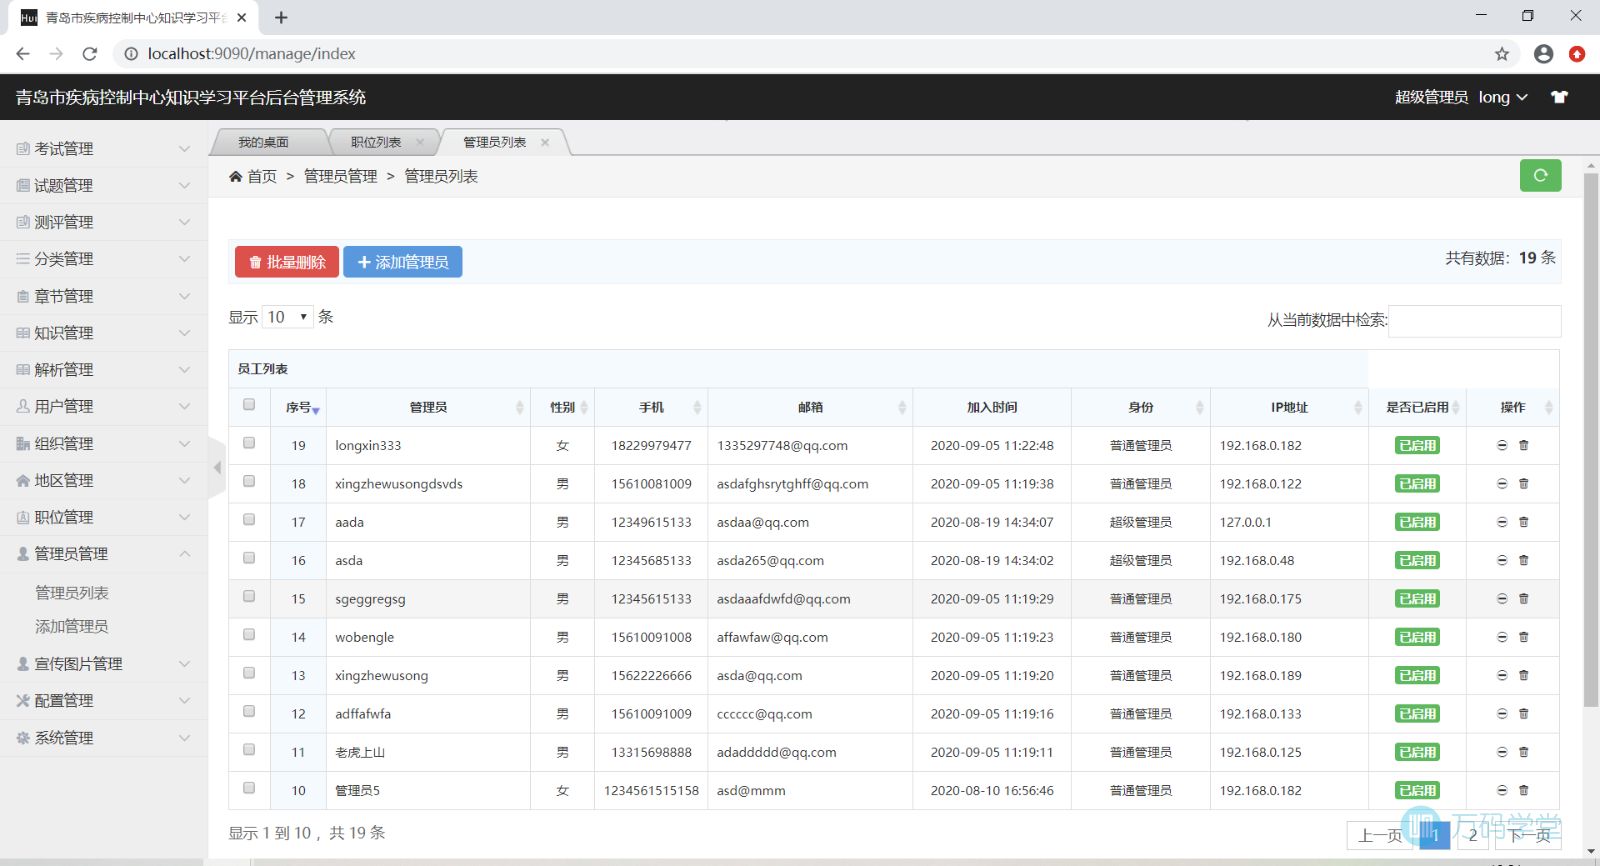The height and width of the screenshot is (866, 1600).
Task: Switch to the 职位列表 tab
Action: 376,142
